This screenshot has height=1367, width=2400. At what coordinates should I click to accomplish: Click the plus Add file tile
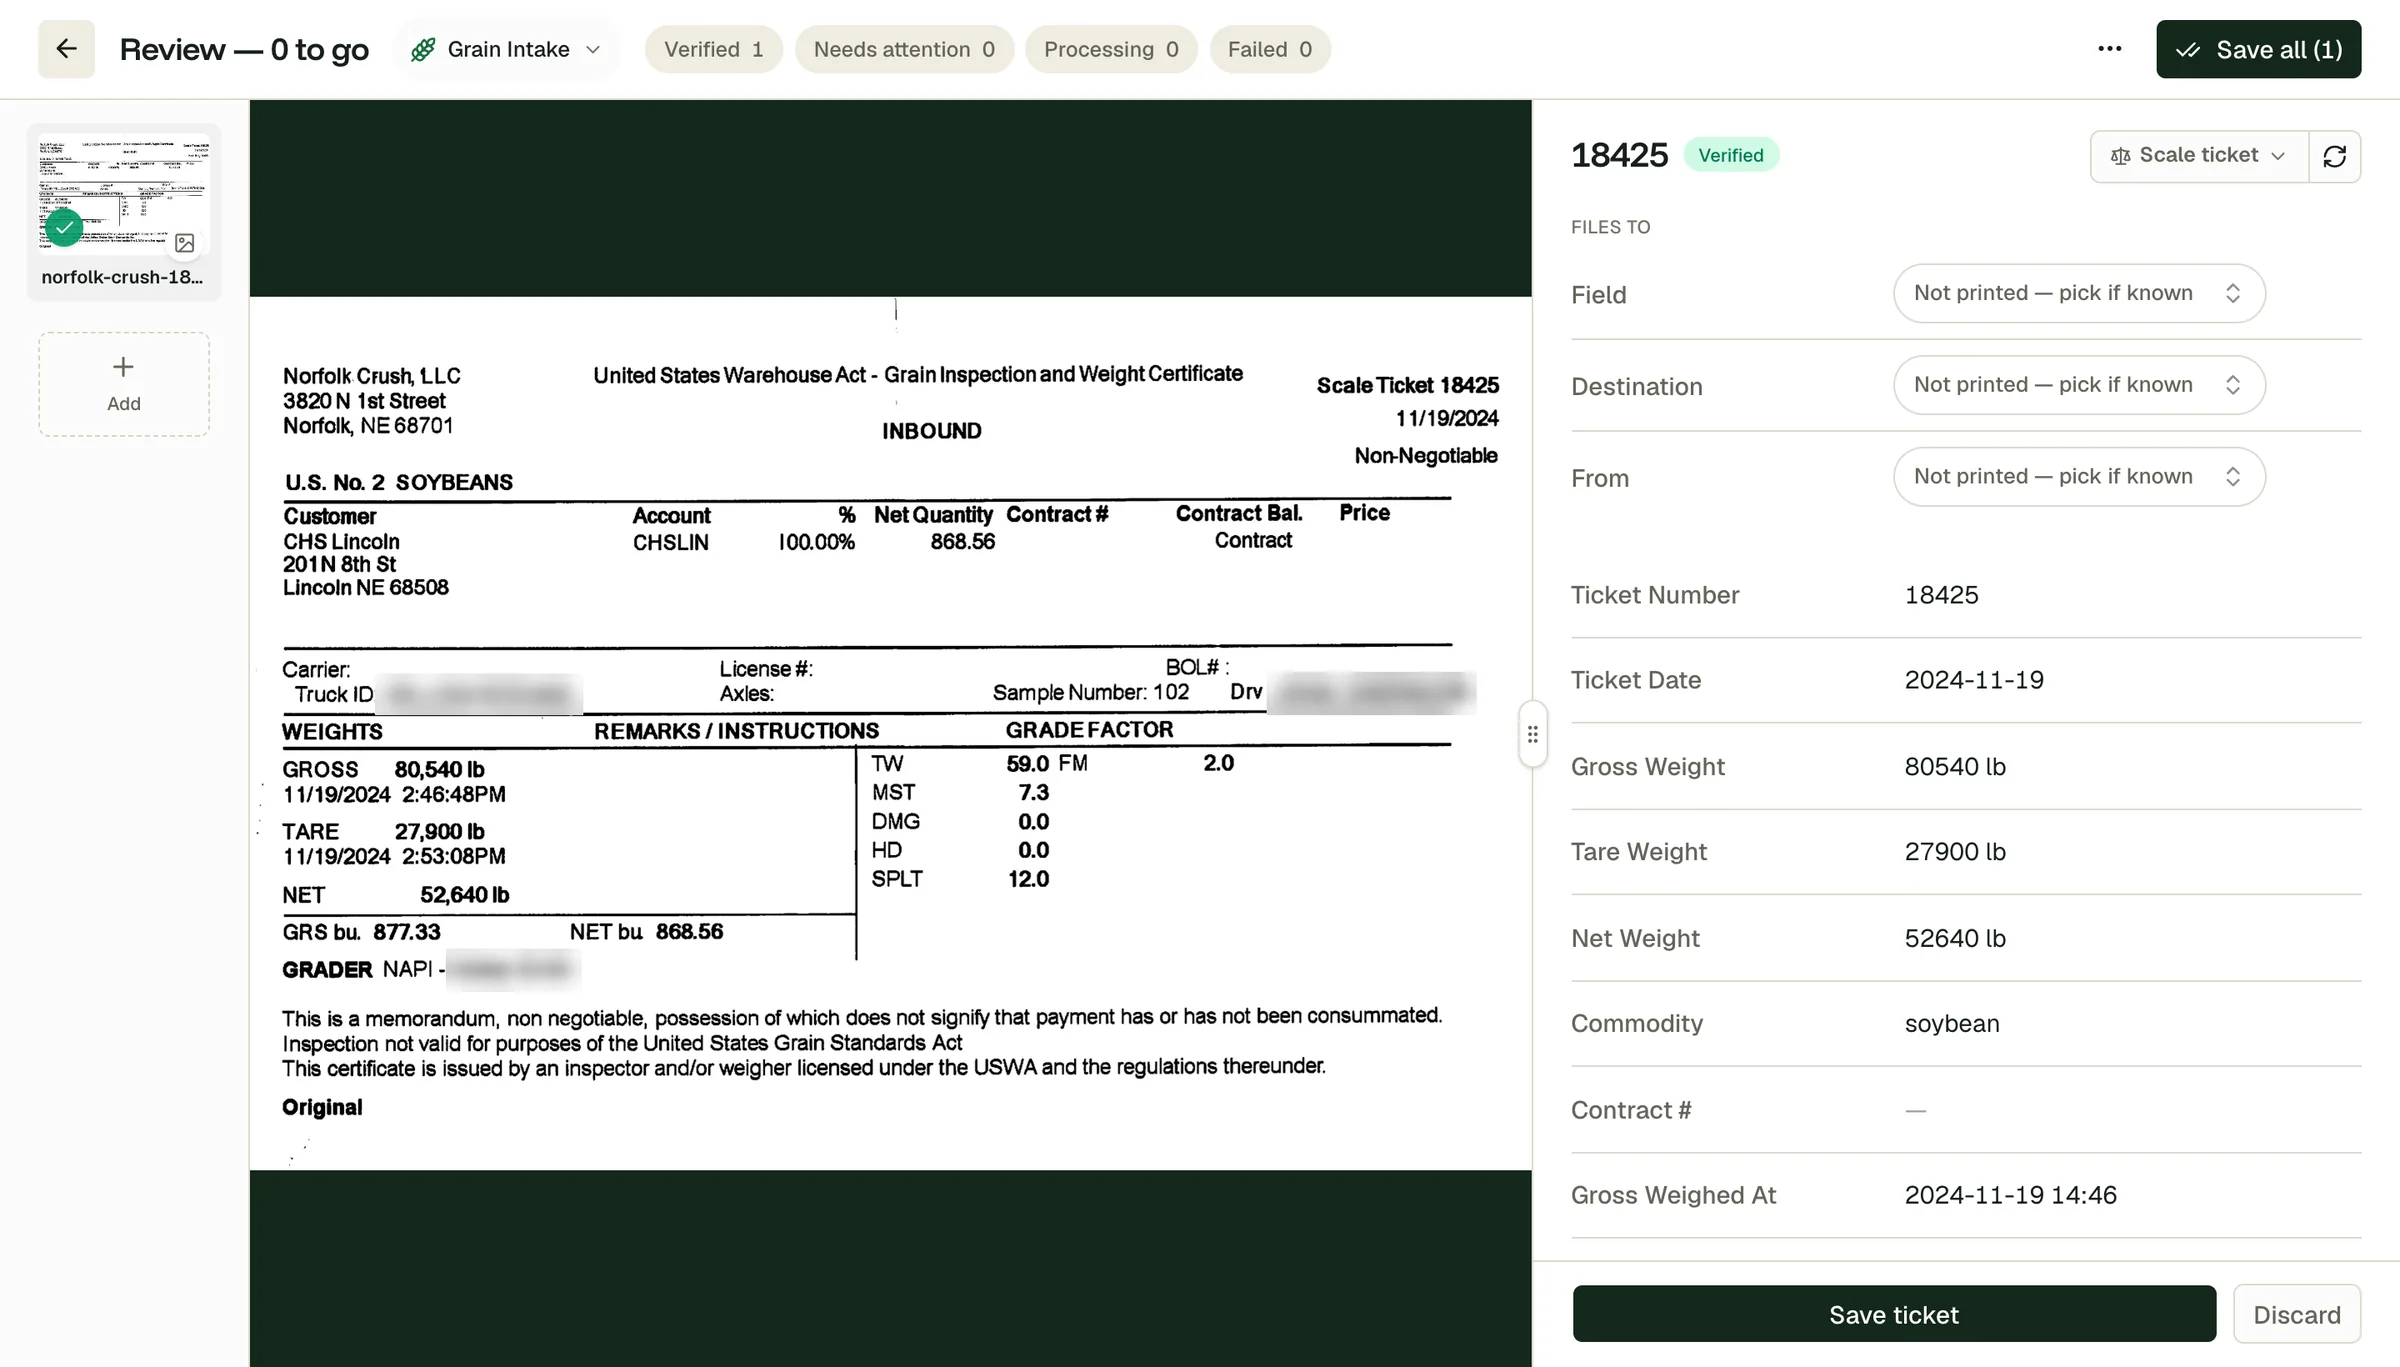tap(124, 384)
